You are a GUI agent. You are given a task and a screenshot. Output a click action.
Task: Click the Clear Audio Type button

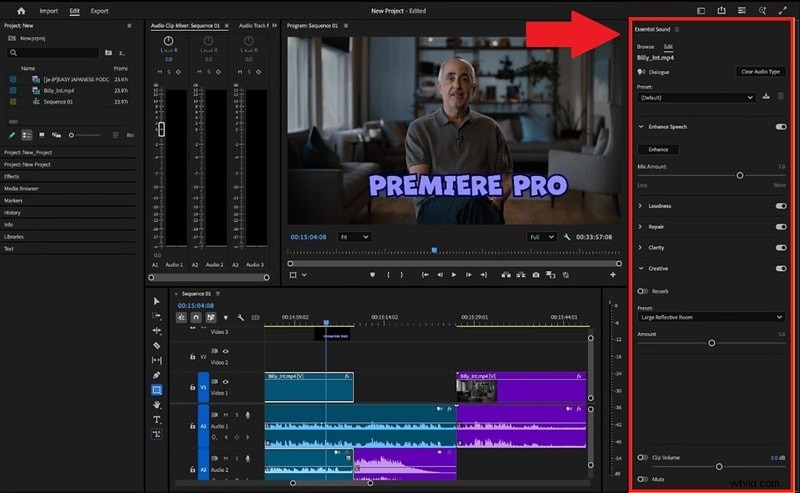click(x=760, y=71)
